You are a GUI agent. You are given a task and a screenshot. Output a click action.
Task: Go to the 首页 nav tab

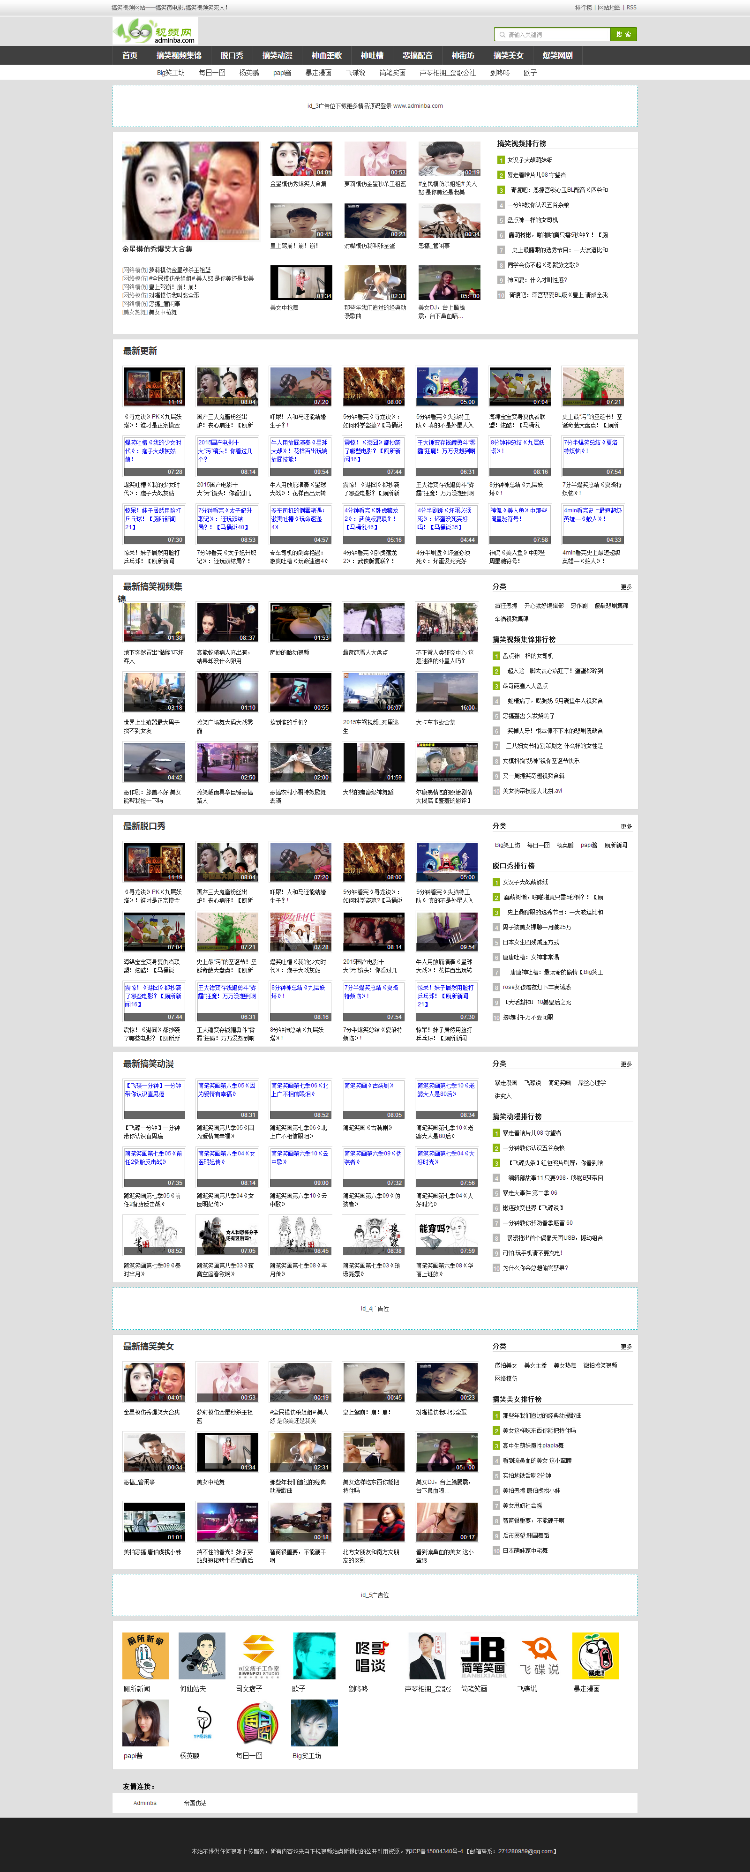click(x=130, y=56)
